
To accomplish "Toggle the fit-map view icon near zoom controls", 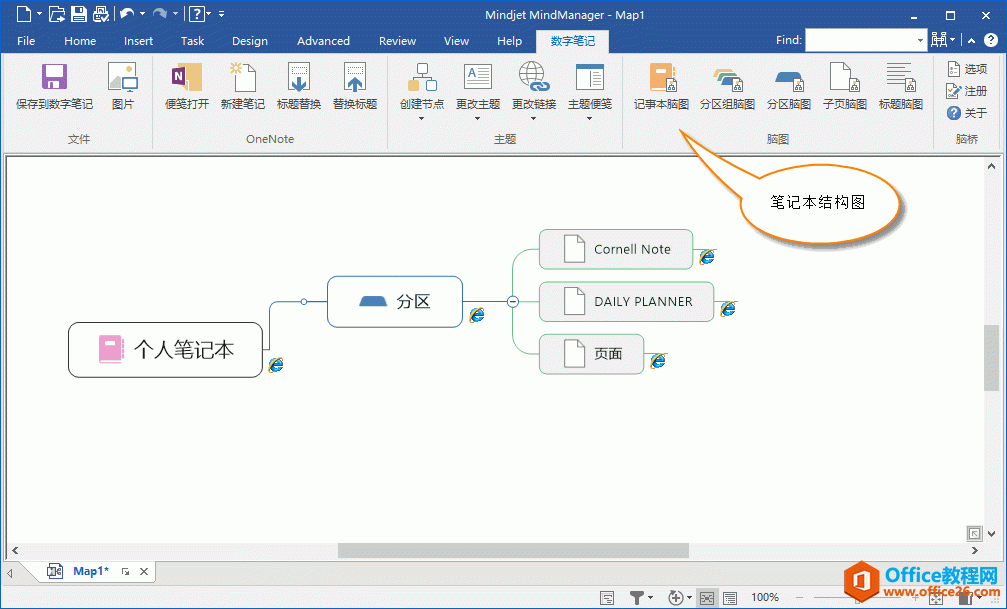I will coord(706,597).
